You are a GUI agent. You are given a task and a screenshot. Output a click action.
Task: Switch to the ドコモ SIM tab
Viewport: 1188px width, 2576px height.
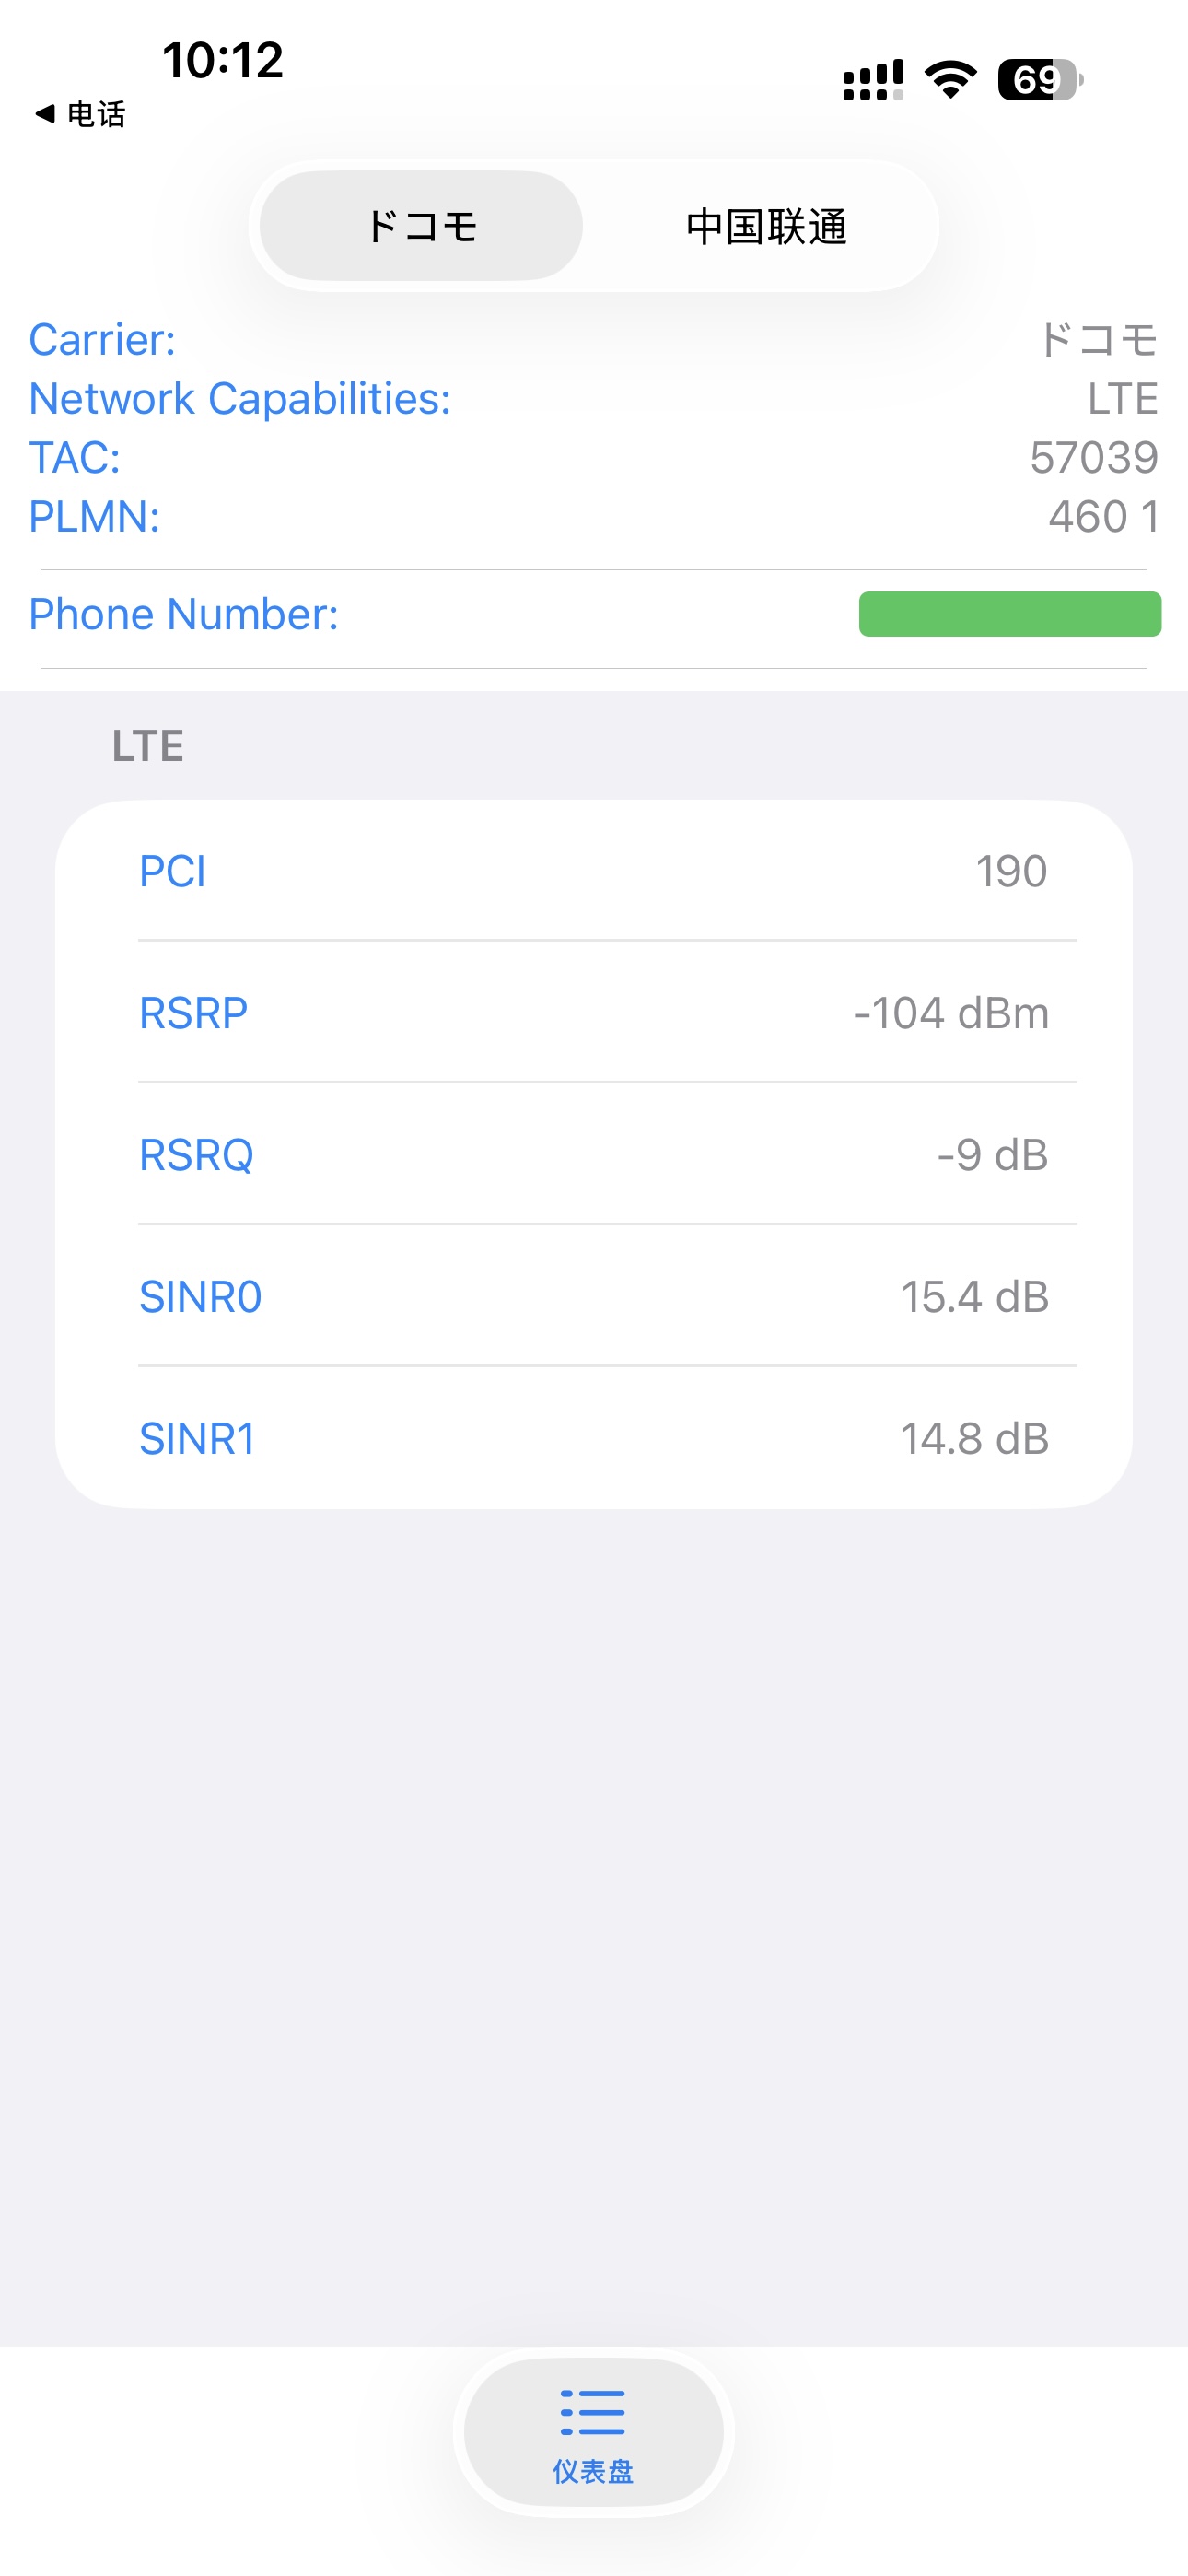[x=421, y=226]
